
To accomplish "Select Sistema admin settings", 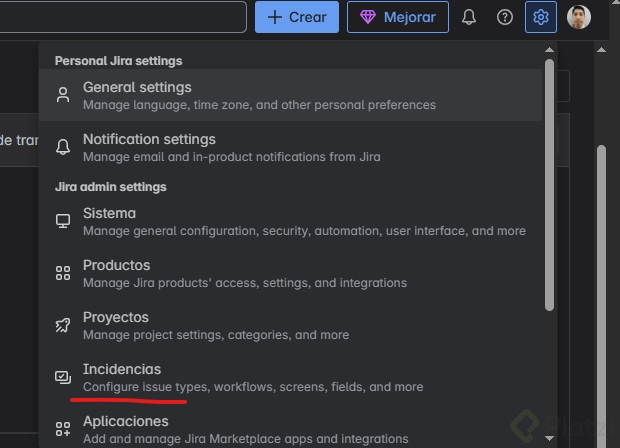I will (109, 213).
